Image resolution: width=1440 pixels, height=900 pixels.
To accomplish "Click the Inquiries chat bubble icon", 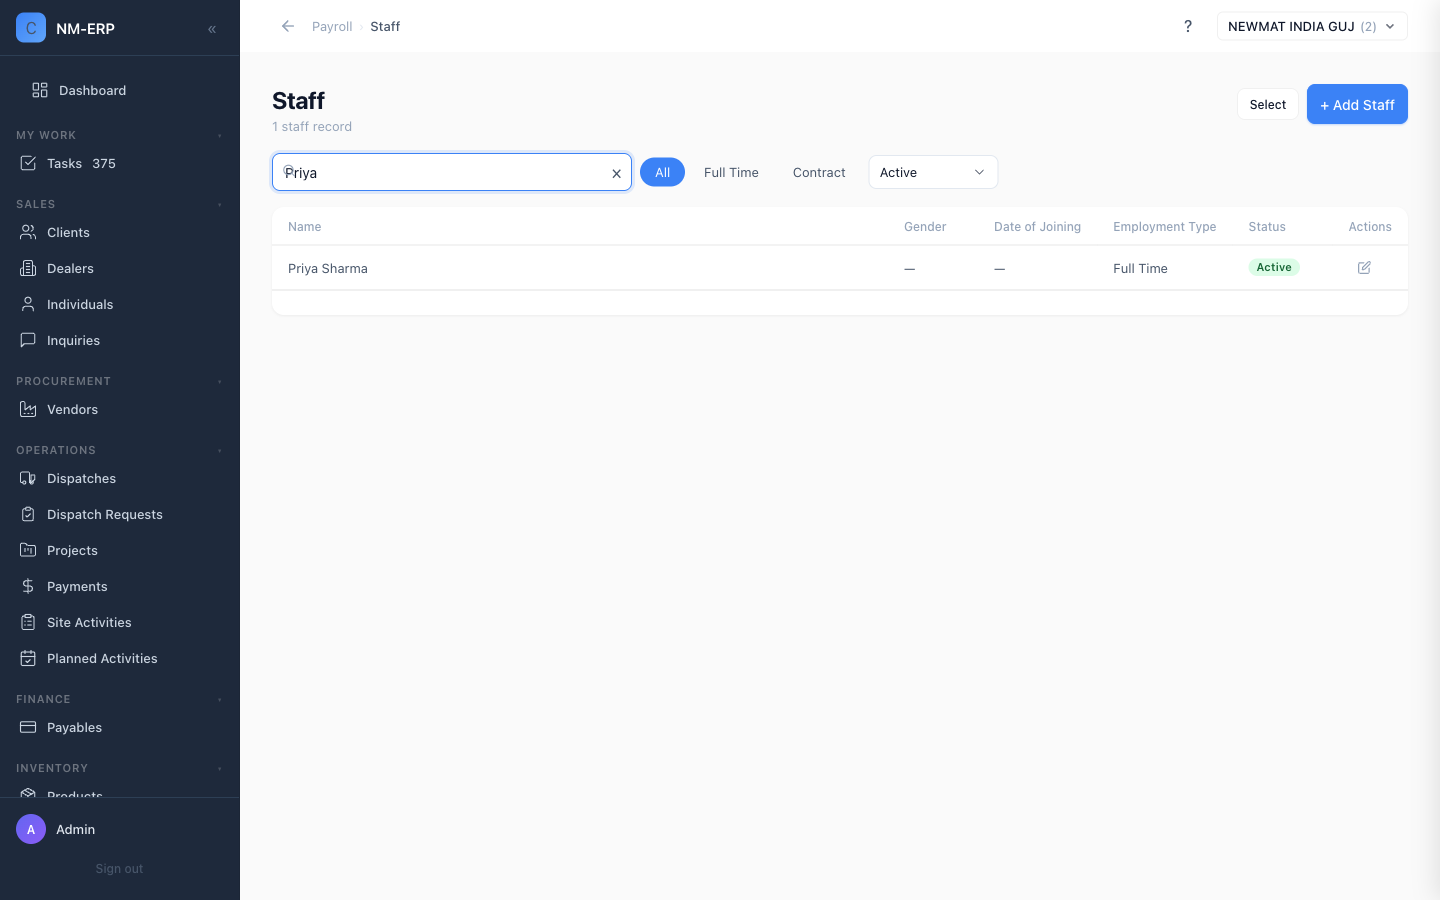I will [x=28, y=340].
